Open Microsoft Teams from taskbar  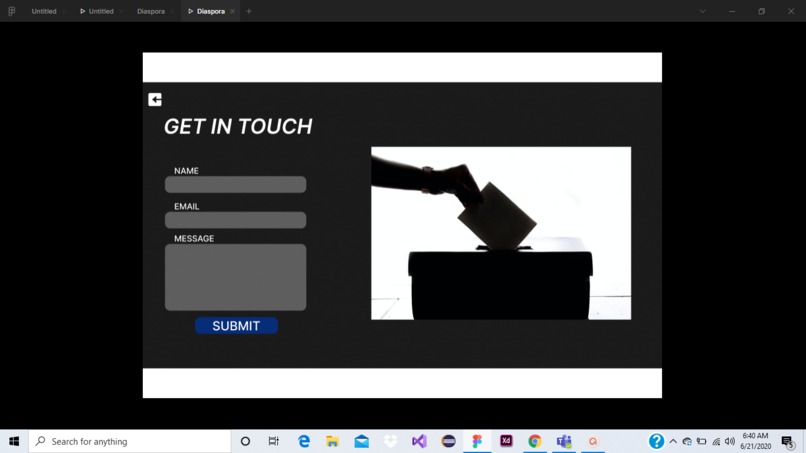[x=564, y=441]
